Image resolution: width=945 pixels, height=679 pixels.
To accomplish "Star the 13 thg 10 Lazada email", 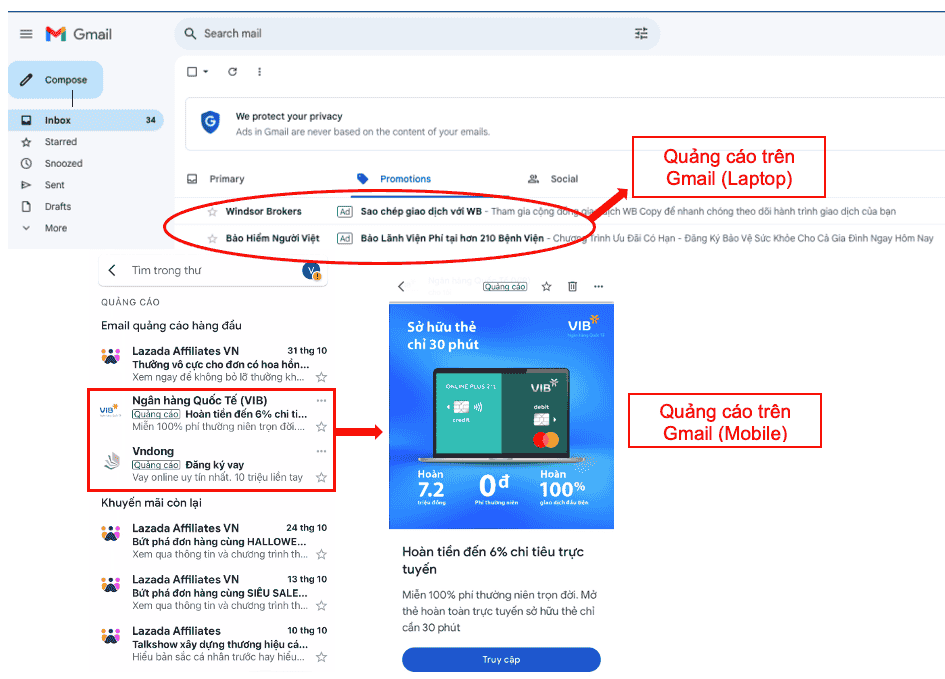I will (x=322, y=605).
